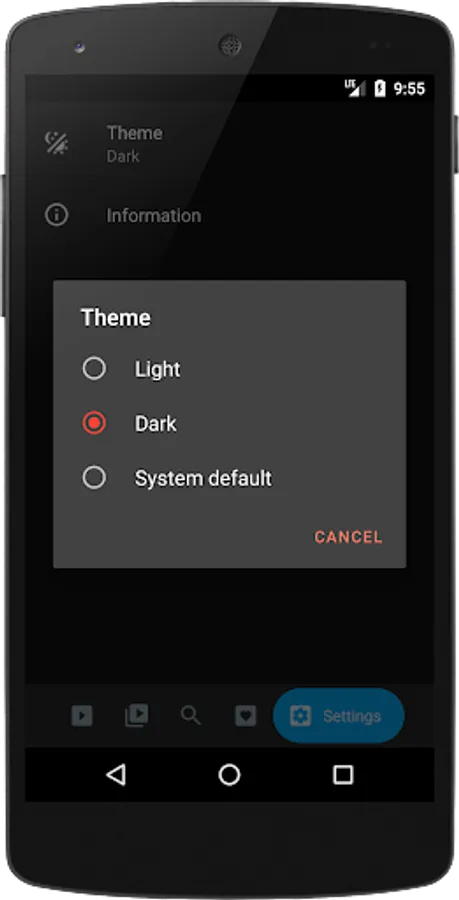The width and height of the screenshot is (459, 900).
Task: Tap the Android back navigation button
Action: coord(116,775)
